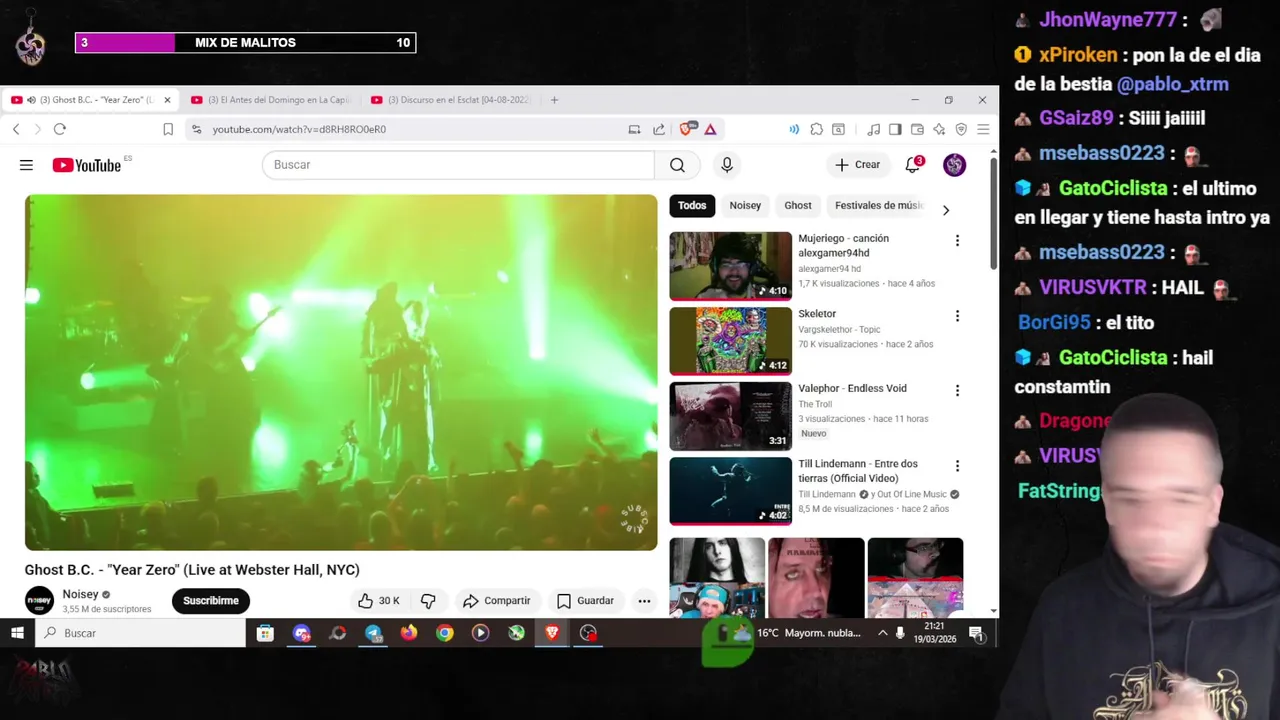Screen dimensions: 1280x720
Task: Open Telegram from the taskbar
Action: (373, 633)
